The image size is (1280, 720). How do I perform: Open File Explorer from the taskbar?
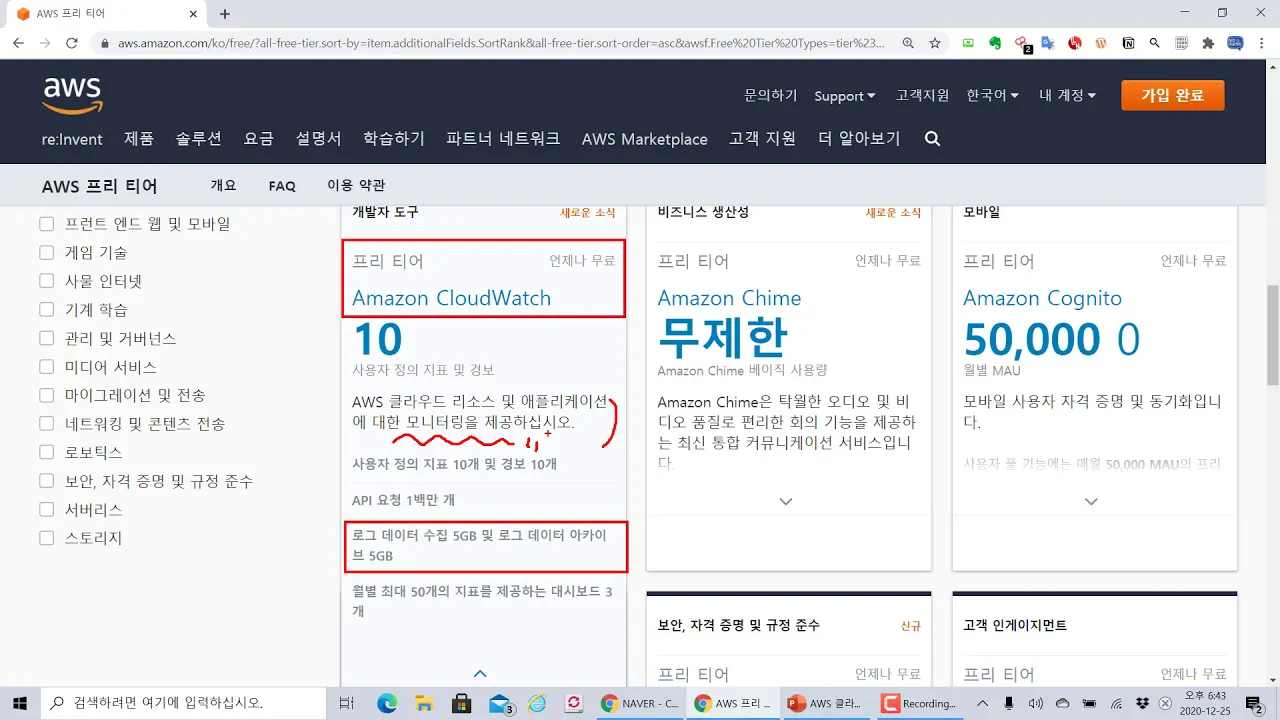pos(424,703)
